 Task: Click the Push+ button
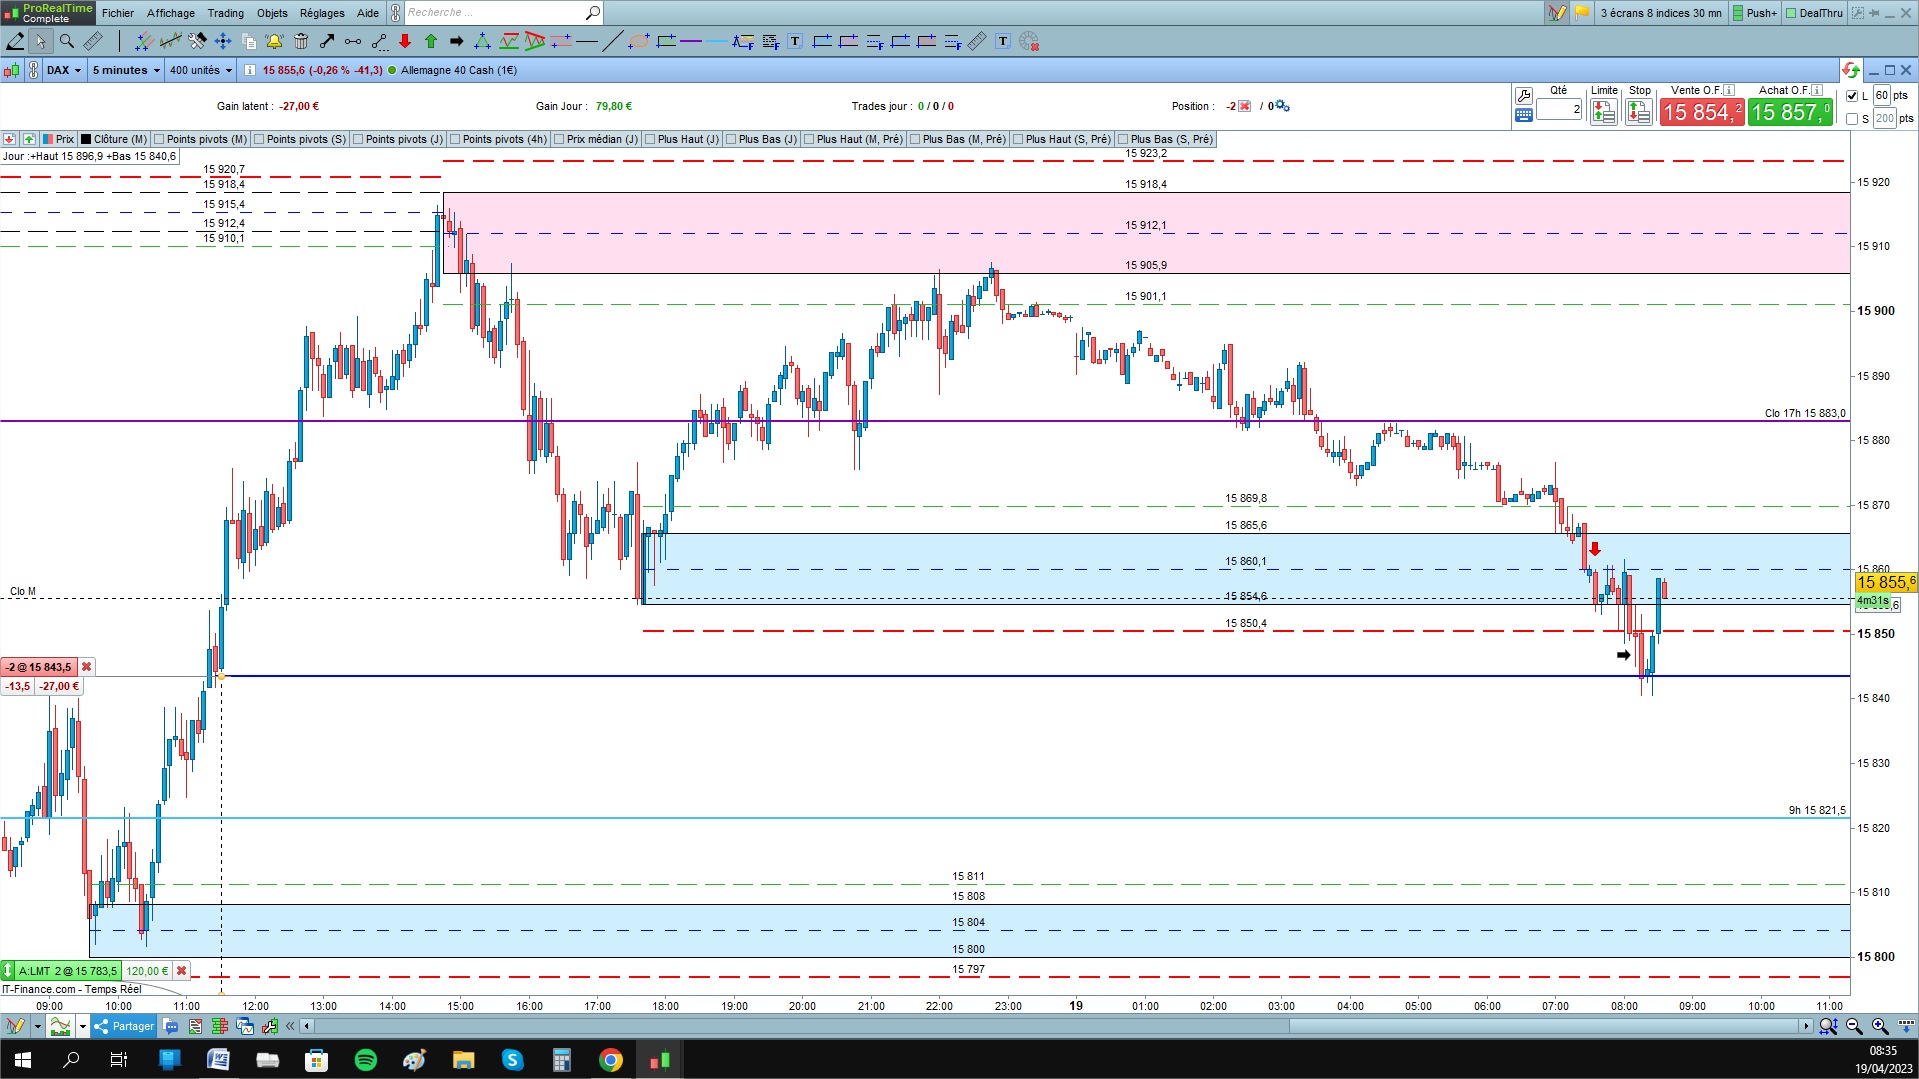click(1755, 13)
